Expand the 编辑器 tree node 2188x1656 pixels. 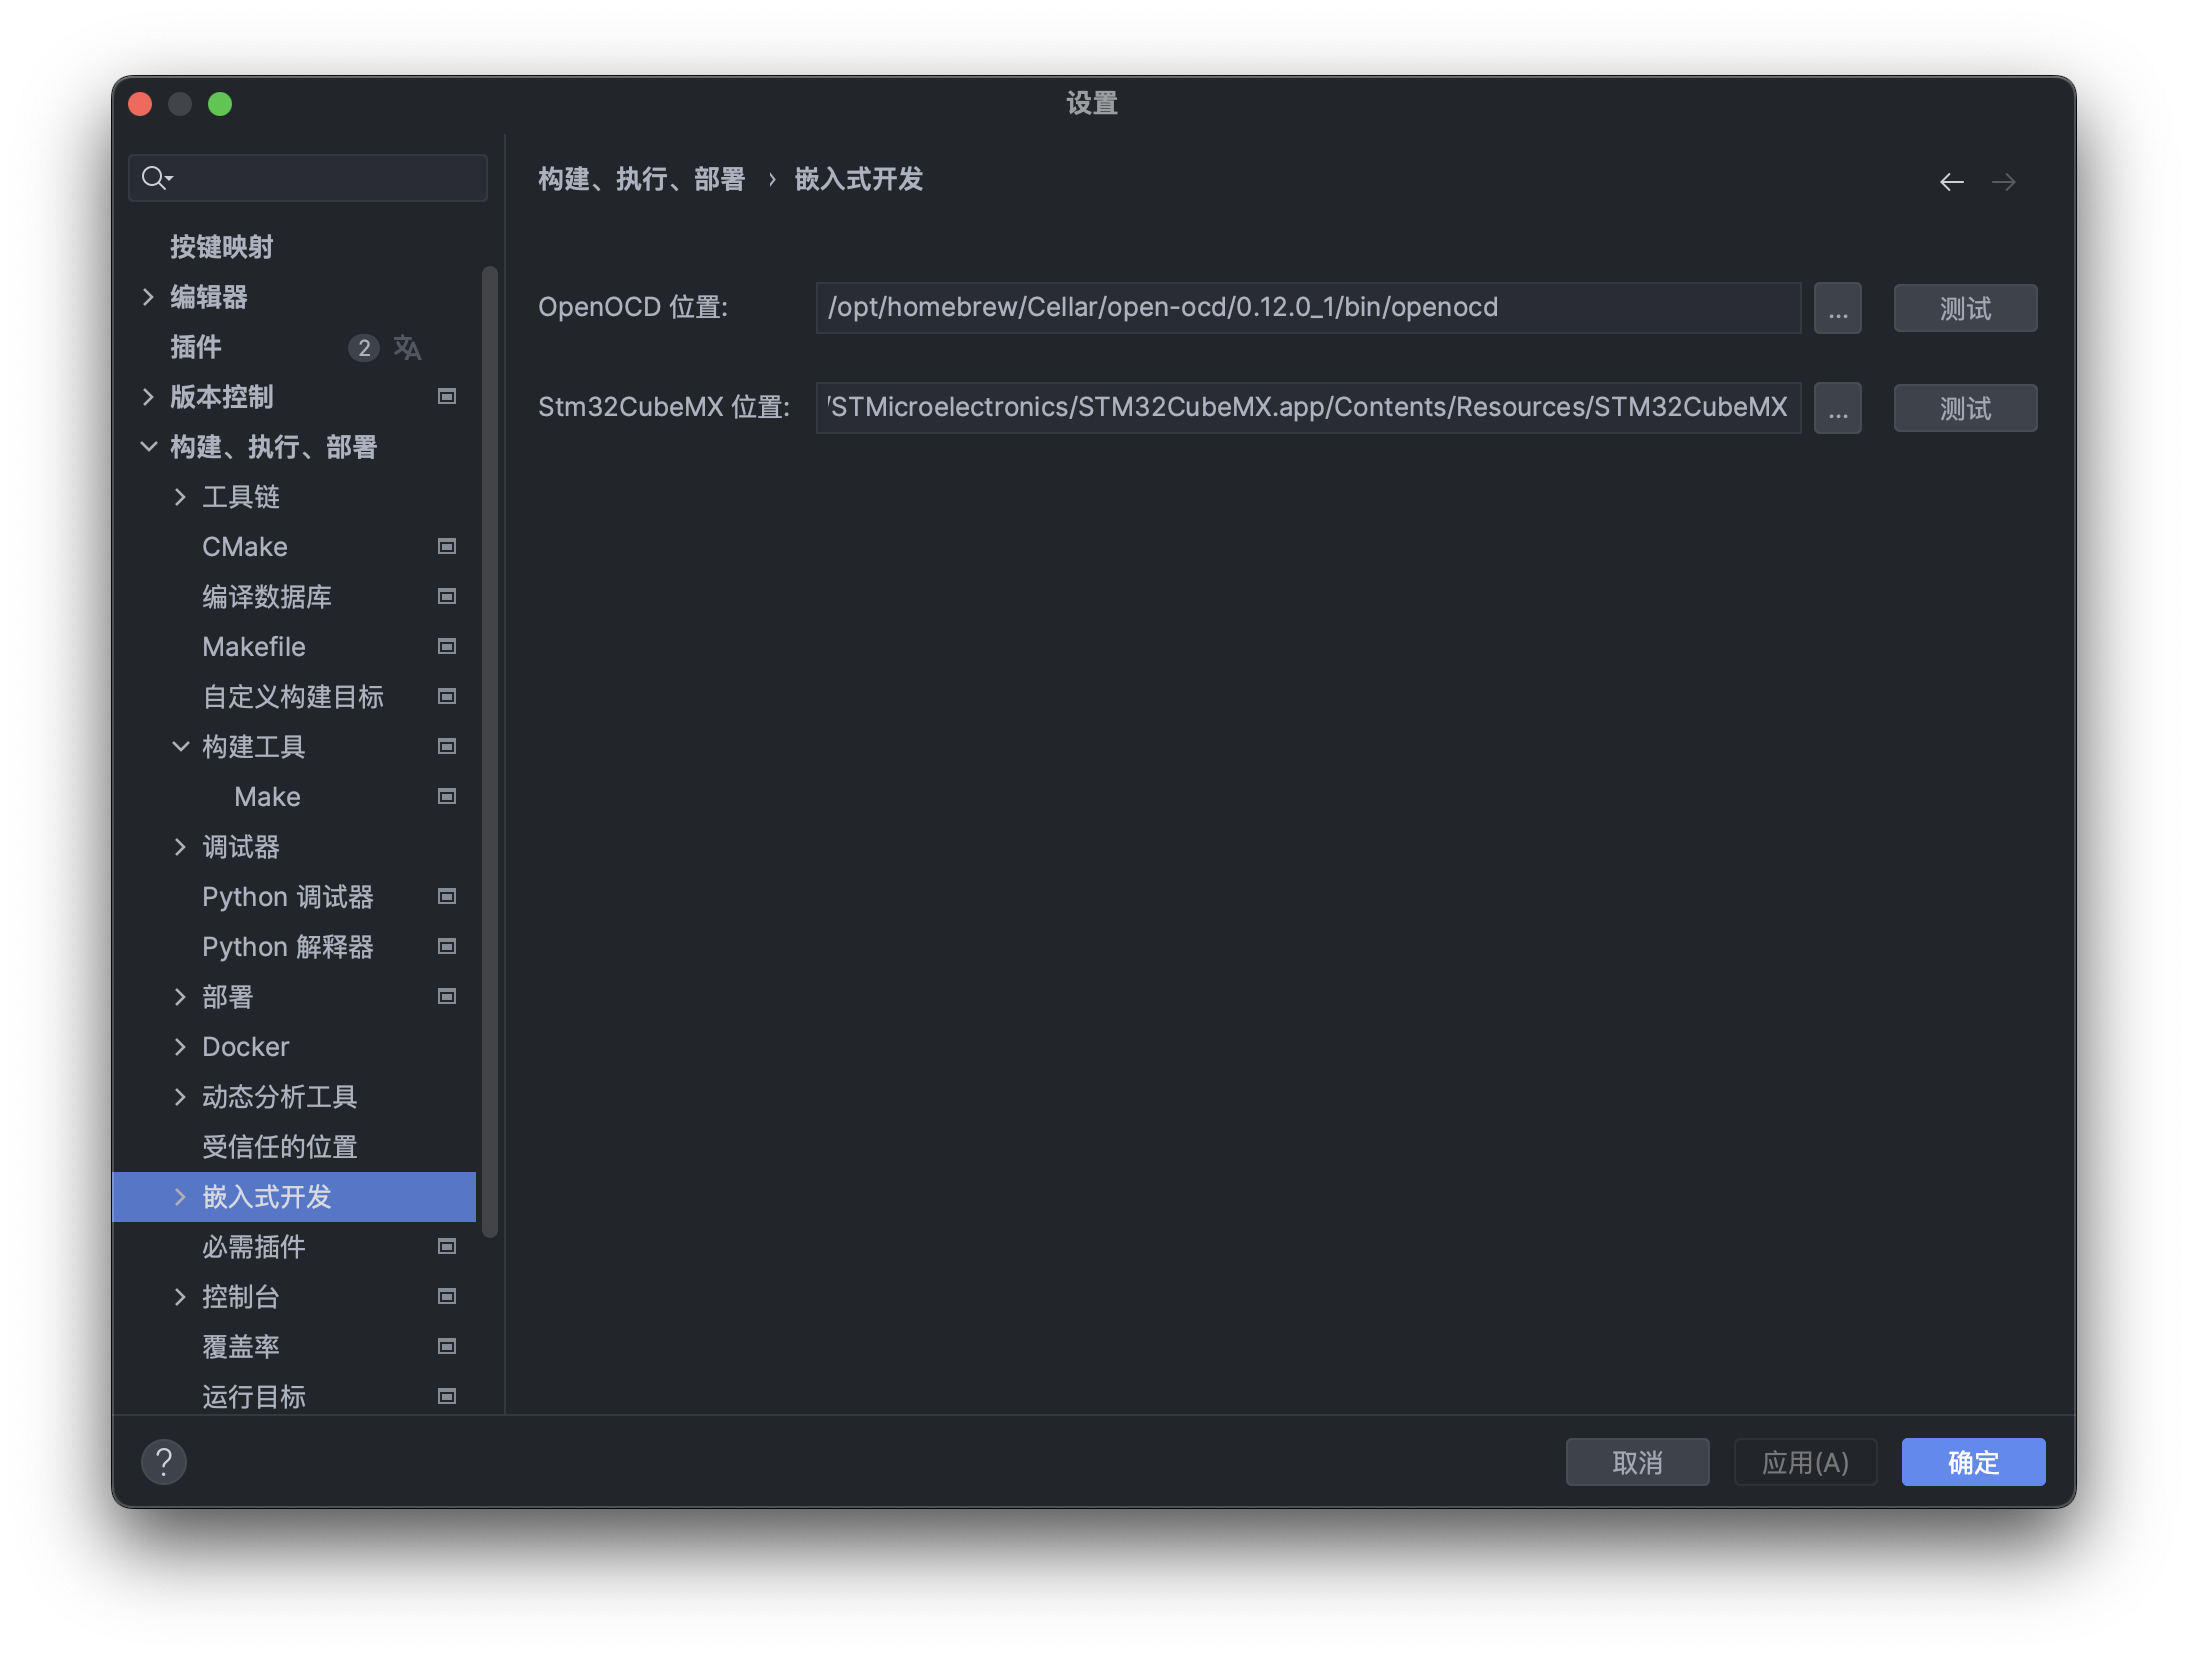pyautogui.click(x=148, y=297)
